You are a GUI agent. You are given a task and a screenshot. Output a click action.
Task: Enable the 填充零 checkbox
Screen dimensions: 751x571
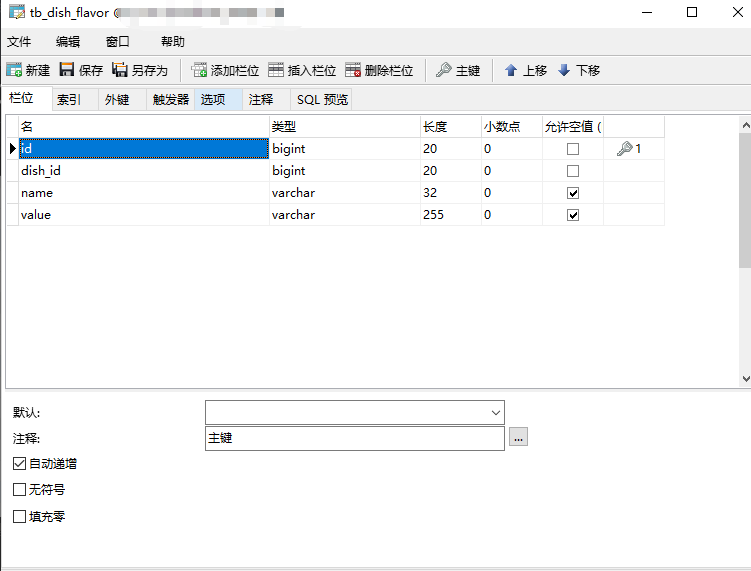19,516
